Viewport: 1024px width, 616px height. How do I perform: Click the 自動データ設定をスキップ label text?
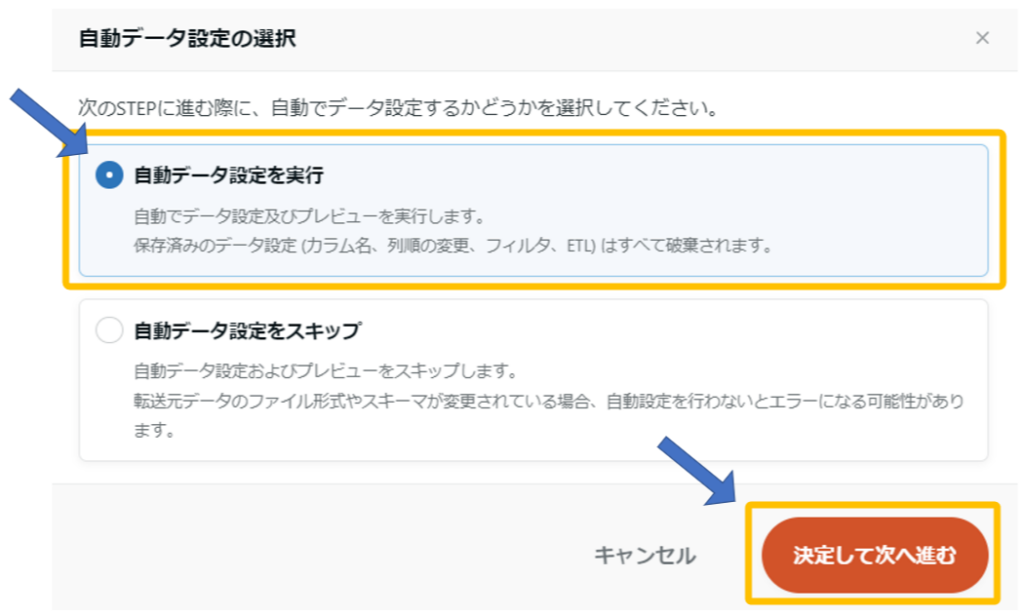pos(247,330)
